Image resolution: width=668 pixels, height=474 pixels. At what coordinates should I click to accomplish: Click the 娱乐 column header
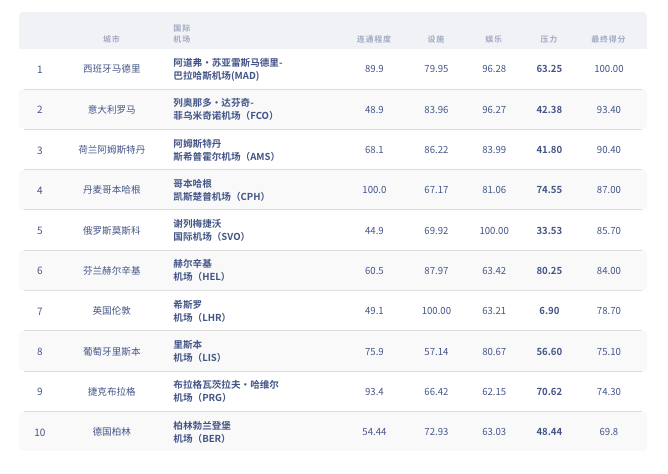(x=494, y=39)
